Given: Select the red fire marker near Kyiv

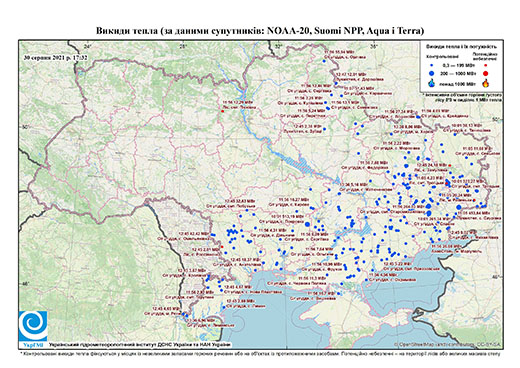Looking at the screenshot, I should click(x=222, y=111).
